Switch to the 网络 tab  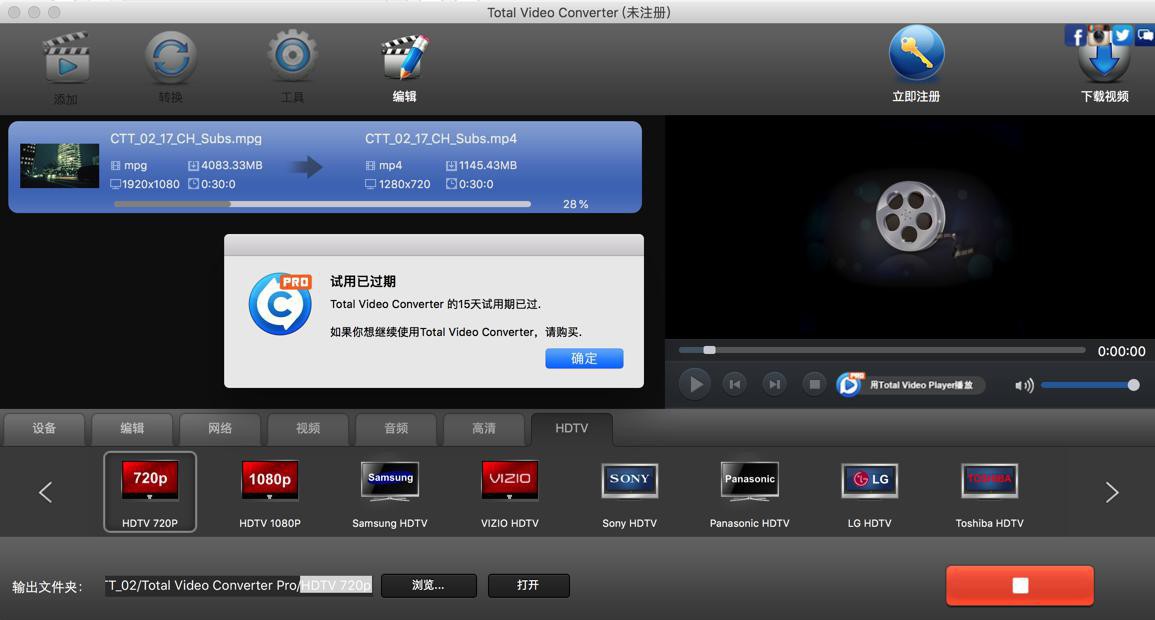point(220,429)
